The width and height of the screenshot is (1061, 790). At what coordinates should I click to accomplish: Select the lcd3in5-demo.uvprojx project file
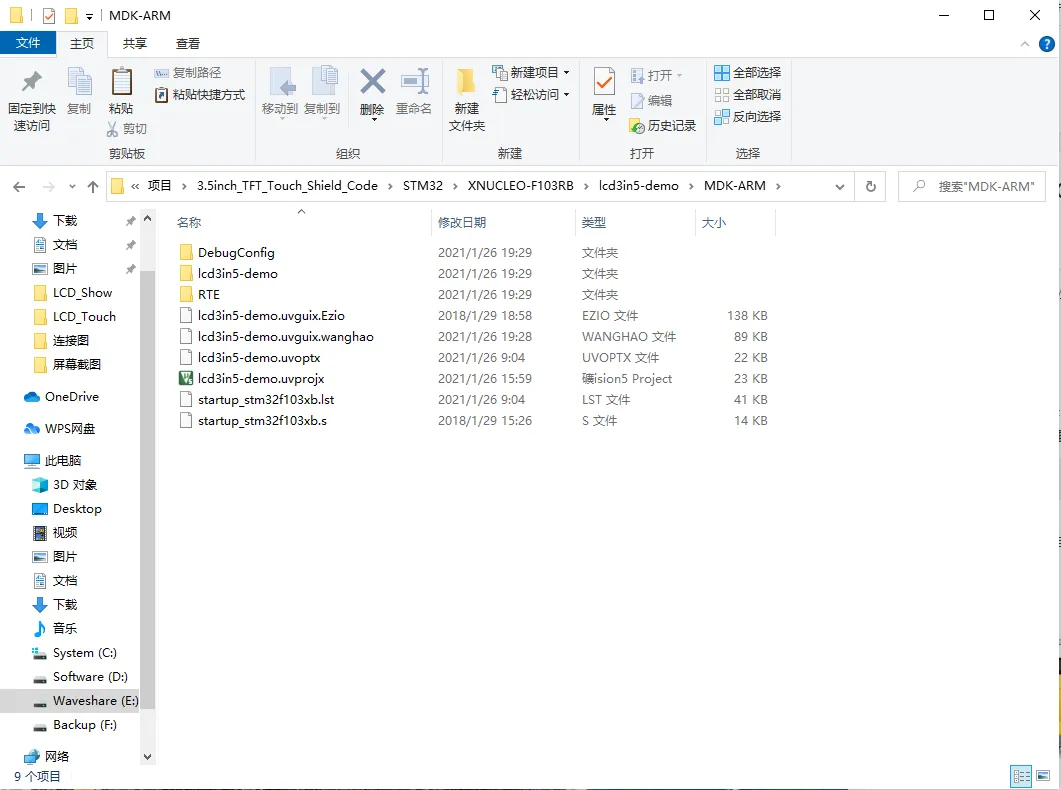(x=261, y=379)
